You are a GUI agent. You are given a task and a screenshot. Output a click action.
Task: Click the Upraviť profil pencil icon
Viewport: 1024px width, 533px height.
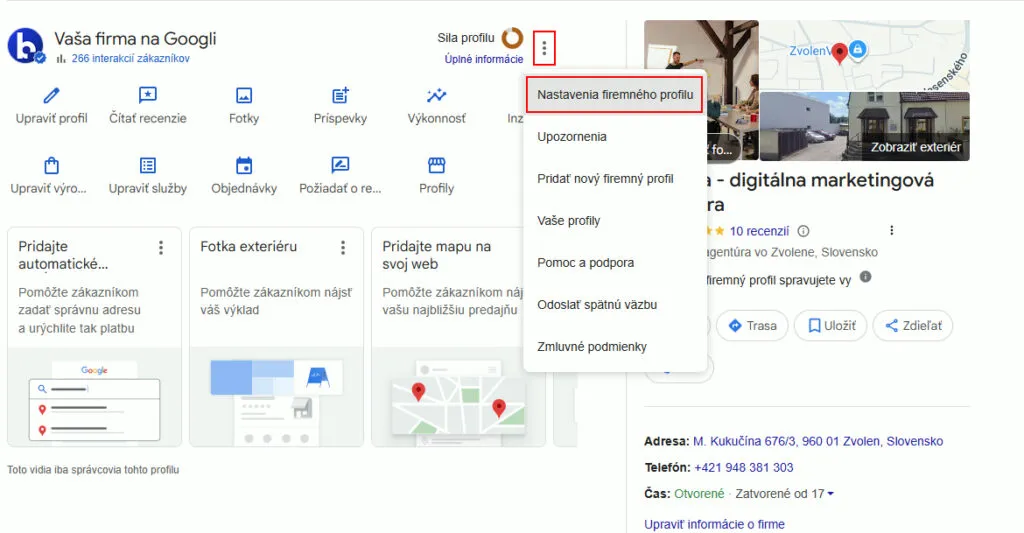click(x=51, y=96)
